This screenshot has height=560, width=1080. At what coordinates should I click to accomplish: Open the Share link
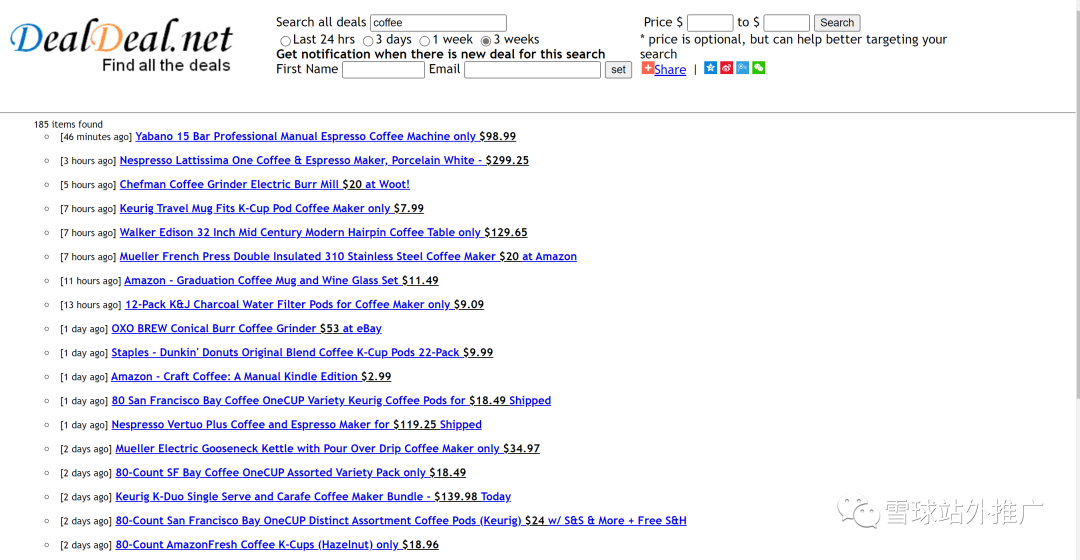tap(669, 70)
